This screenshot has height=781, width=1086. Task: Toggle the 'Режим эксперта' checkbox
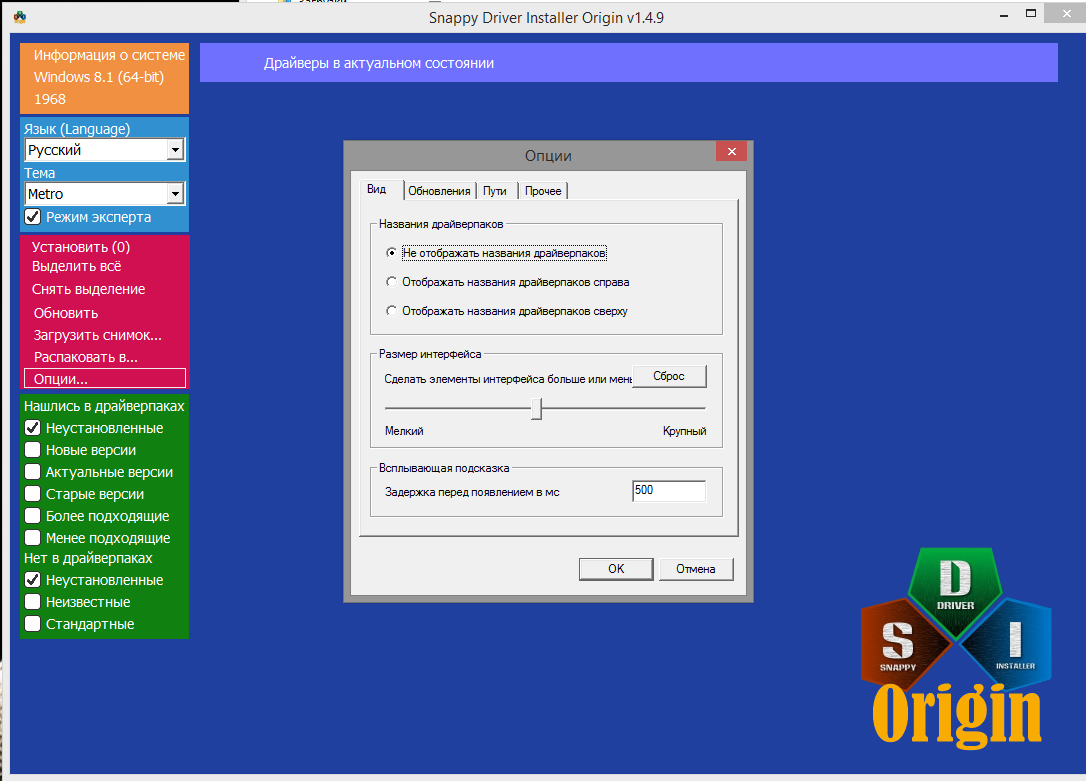coord(33,217)
